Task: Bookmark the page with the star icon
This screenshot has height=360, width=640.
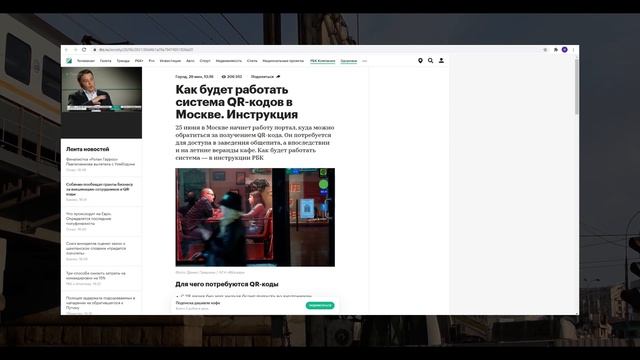Action: click(545, 50)
